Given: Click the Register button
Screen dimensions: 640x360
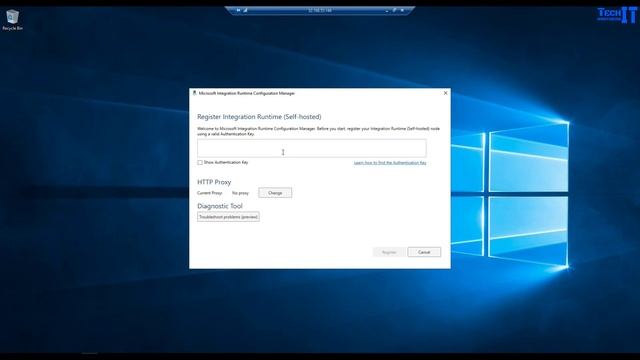Looking at the screenshot, I should (x=389, y=252).
